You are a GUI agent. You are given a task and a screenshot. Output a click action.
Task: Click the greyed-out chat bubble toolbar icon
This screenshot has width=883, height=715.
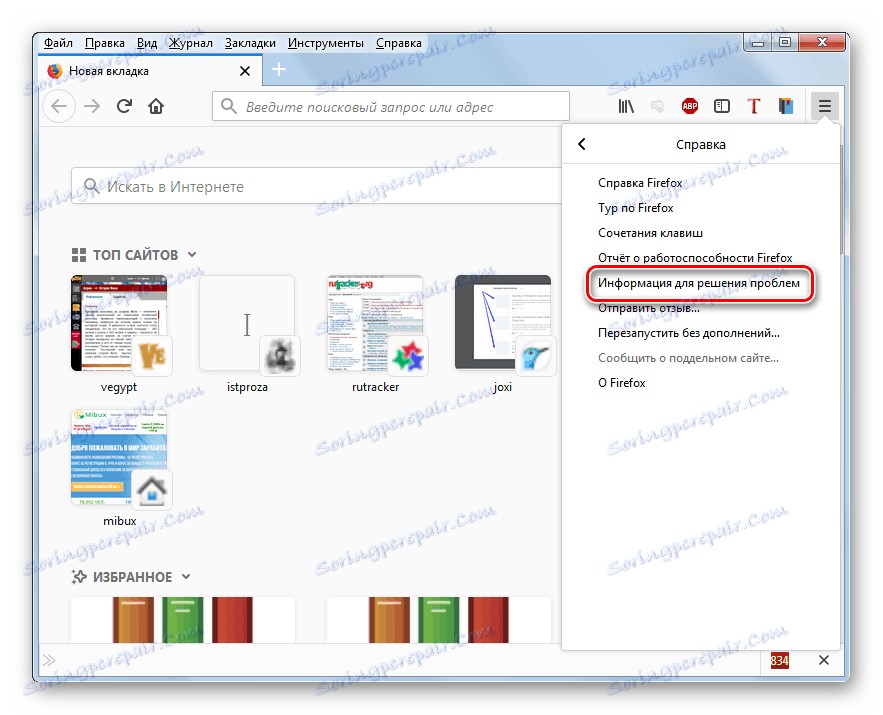pos(657,106)
